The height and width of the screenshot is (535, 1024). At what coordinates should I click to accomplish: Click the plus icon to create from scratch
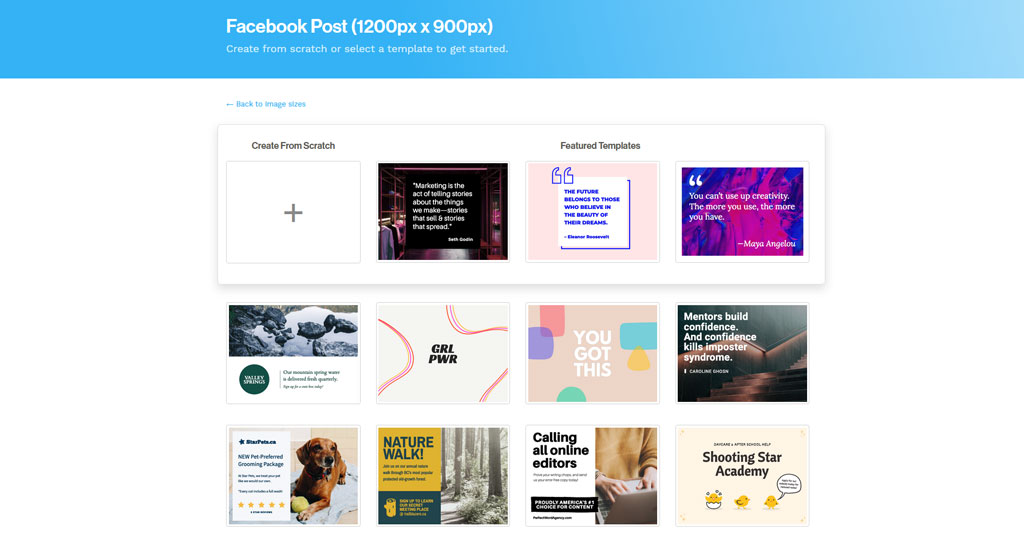(293, 212)
